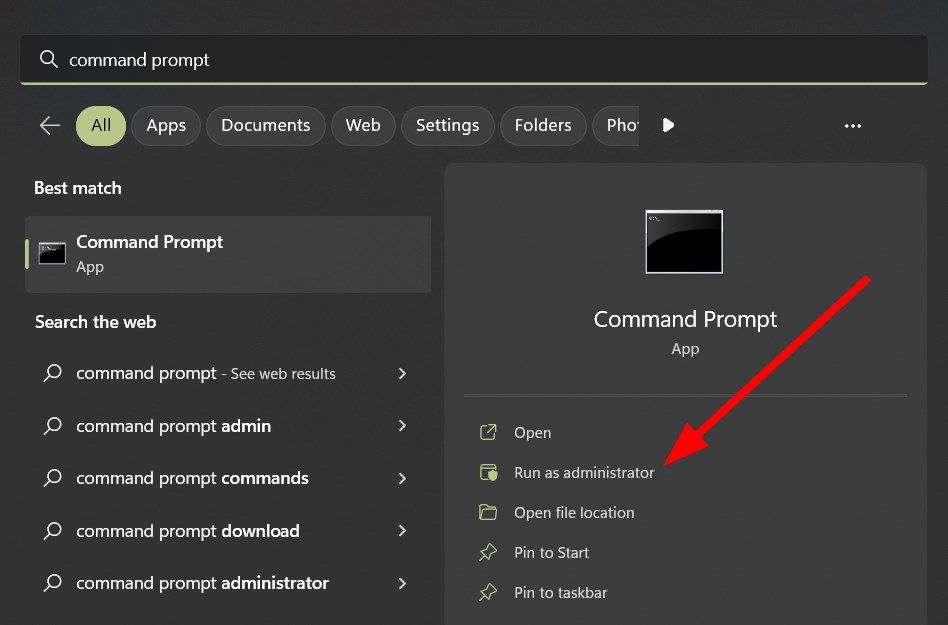This screenshot has width=948, height=625.
Task: Click inside the search text box
Action: (480, 60)
